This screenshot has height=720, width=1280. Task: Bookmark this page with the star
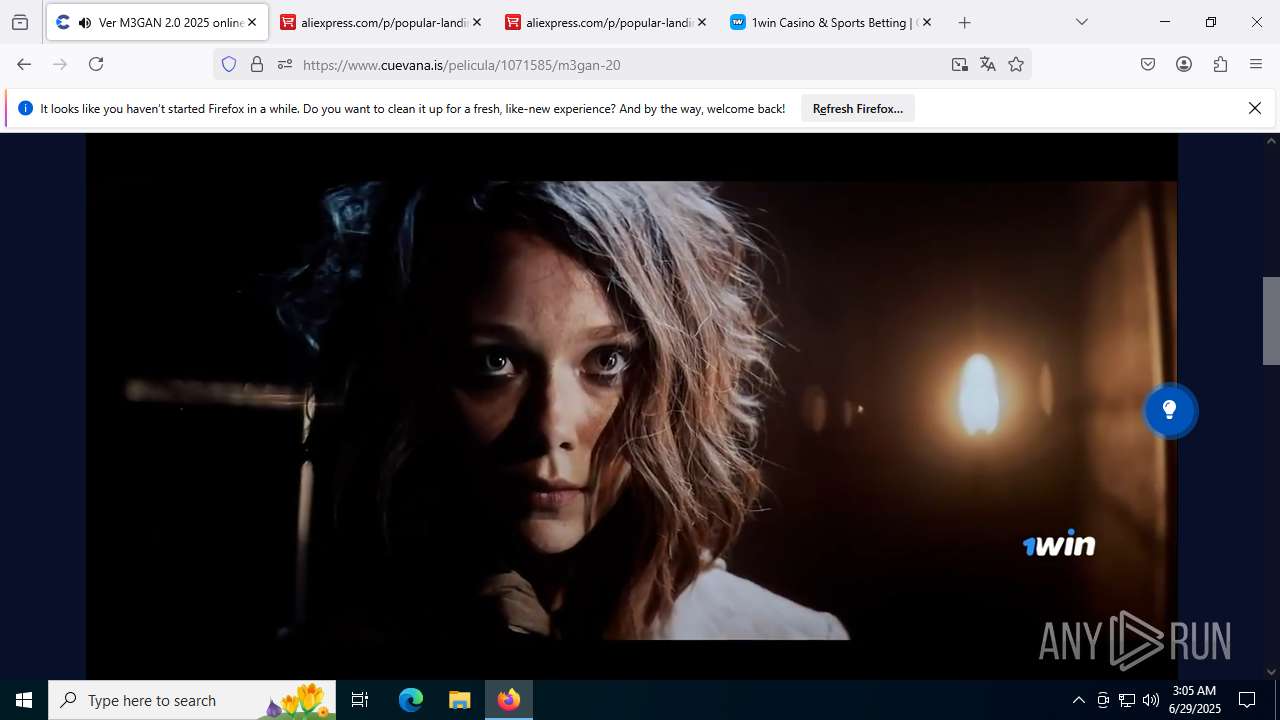[1016, 64]
